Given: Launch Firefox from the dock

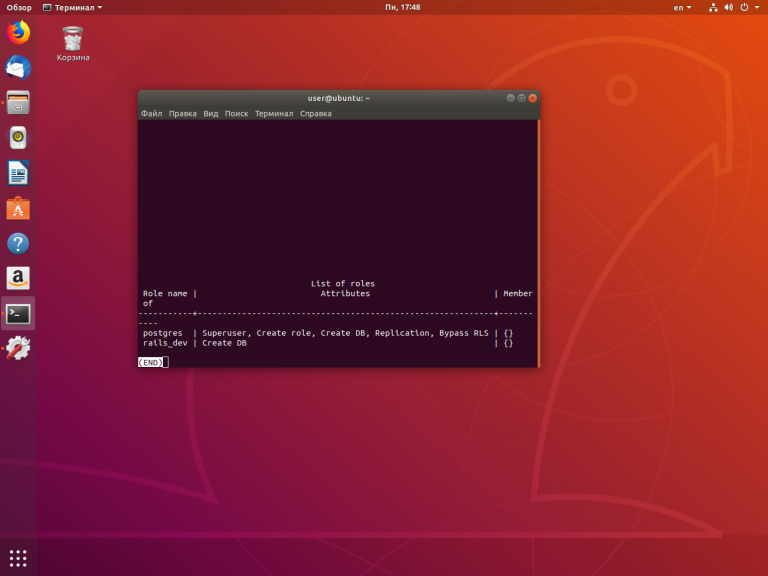Looking at the screenshot, I should click(x=18, y=32).
